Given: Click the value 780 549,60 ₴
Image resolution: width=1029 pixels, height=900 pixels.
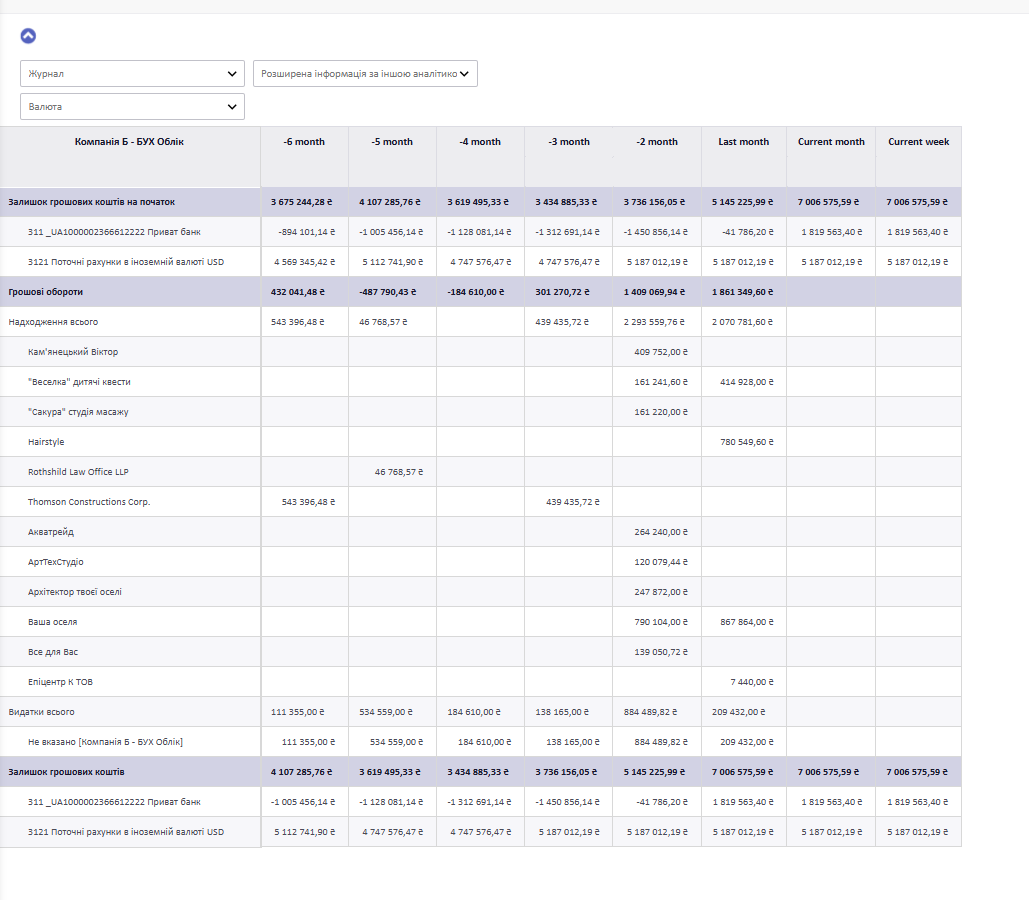Looking at the screenshot, I should pyautogui.click(x=747, y=442).
